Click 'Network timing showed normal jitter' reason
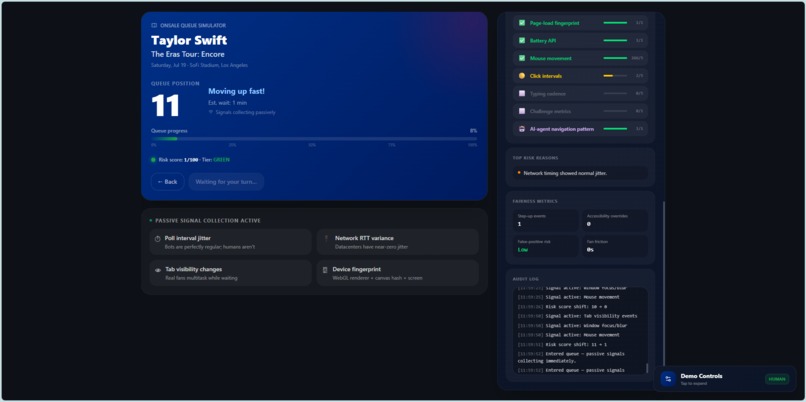Viewport: 806px width, 402px height. [565, 173]
